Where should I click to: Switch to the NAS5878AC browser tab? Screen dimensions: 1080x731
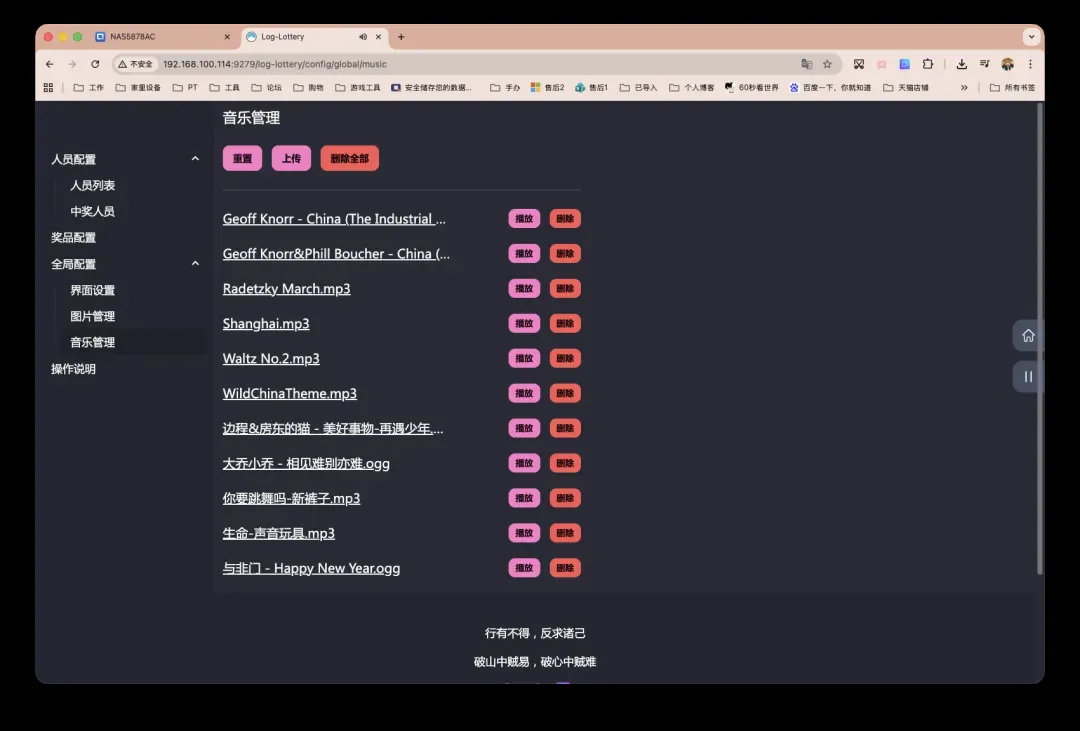click(x=160, y=37)
